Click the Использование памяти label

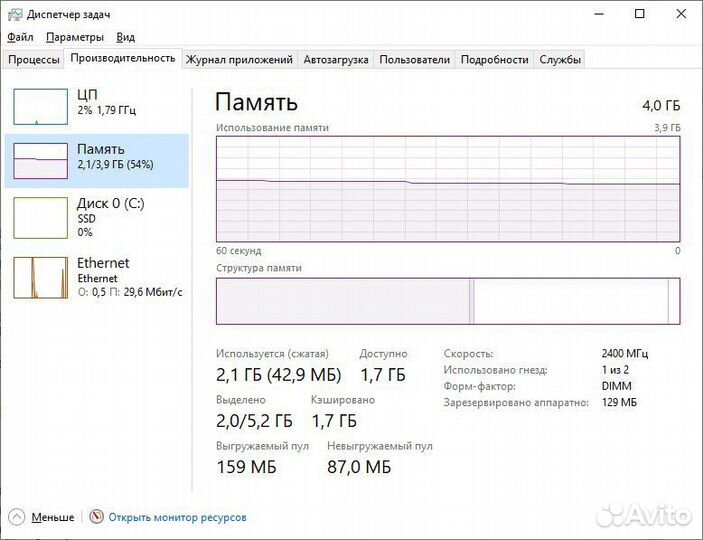coord(272,127)
